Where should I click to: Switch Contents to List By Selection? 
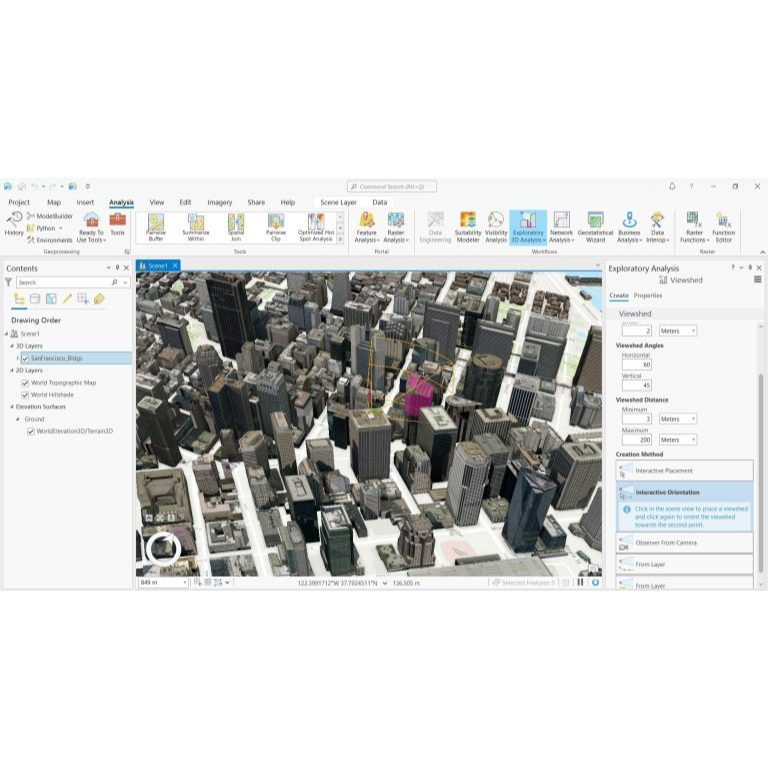51,299
